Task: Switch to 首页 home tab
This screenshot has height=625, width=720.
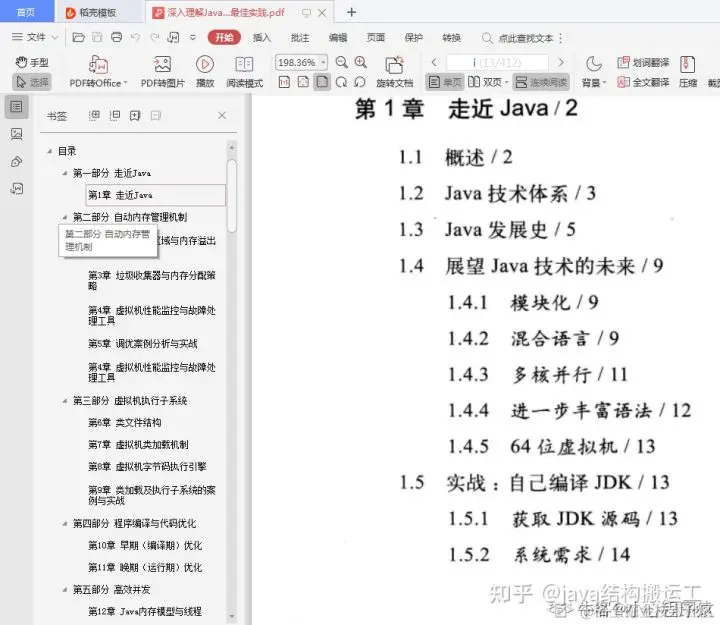Action: click(26, 12)
